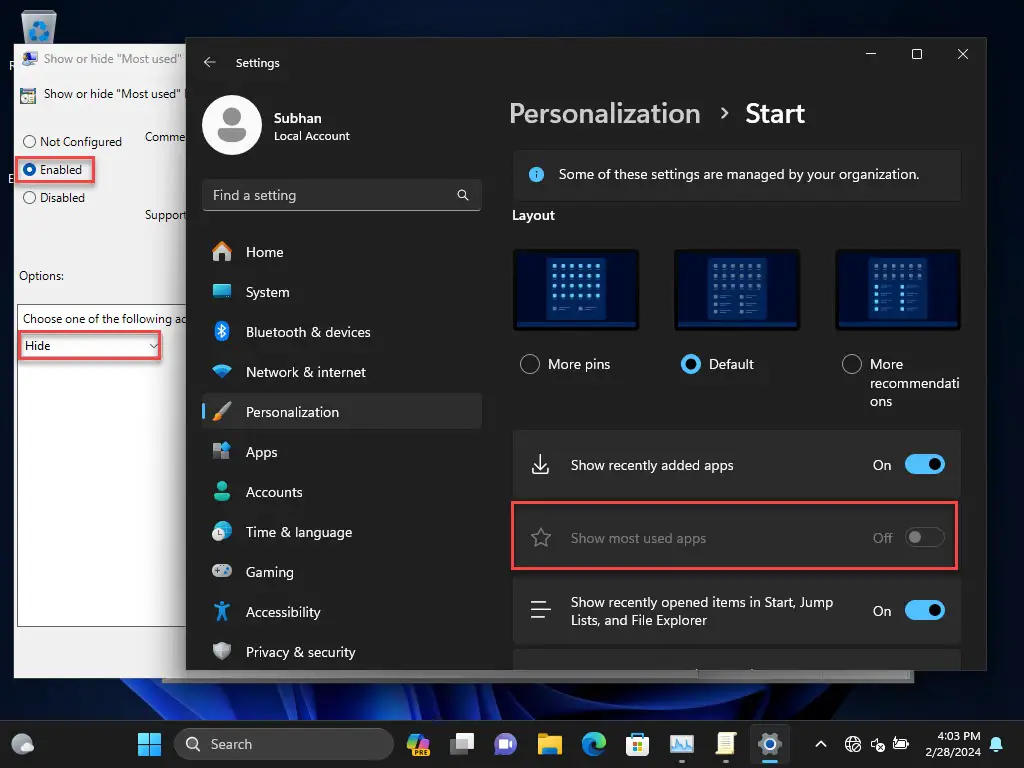Open Notepad icon on taskbar
1024x768 pixels.
(726, 744)
